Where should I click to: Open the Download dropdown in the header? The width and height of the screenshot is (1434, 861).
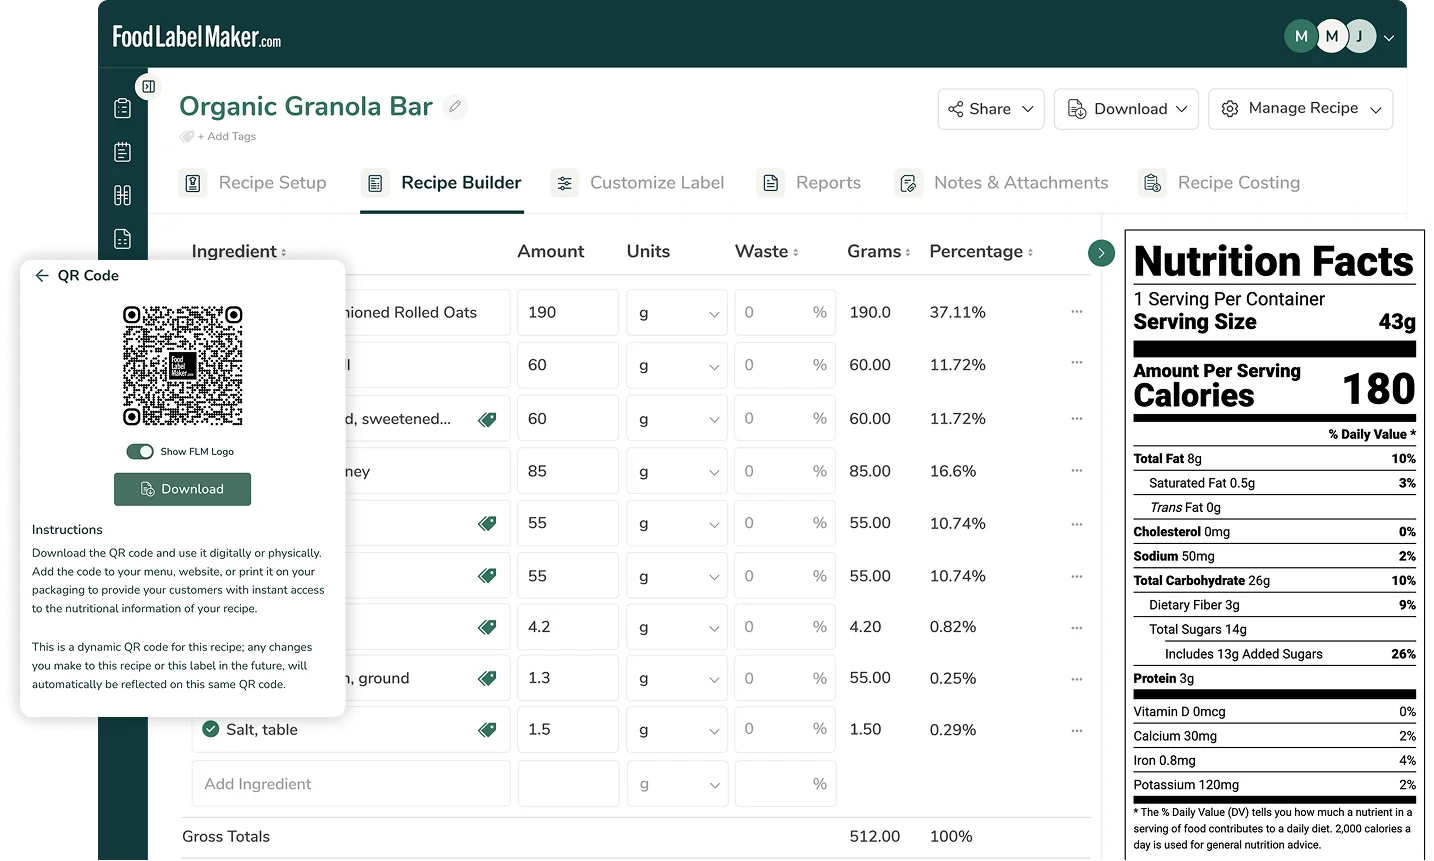click(x=1126, y=109)
